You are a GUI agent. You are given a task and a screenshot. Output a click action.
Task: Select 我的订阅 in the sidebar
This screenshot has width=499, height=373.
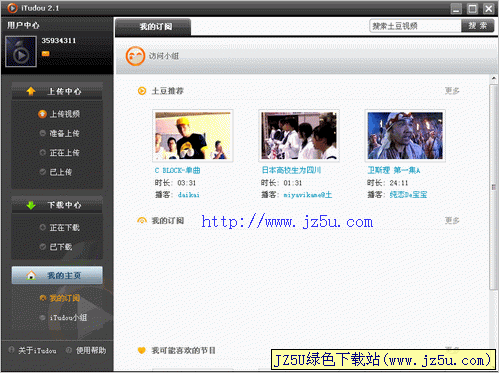coord(65,298)
